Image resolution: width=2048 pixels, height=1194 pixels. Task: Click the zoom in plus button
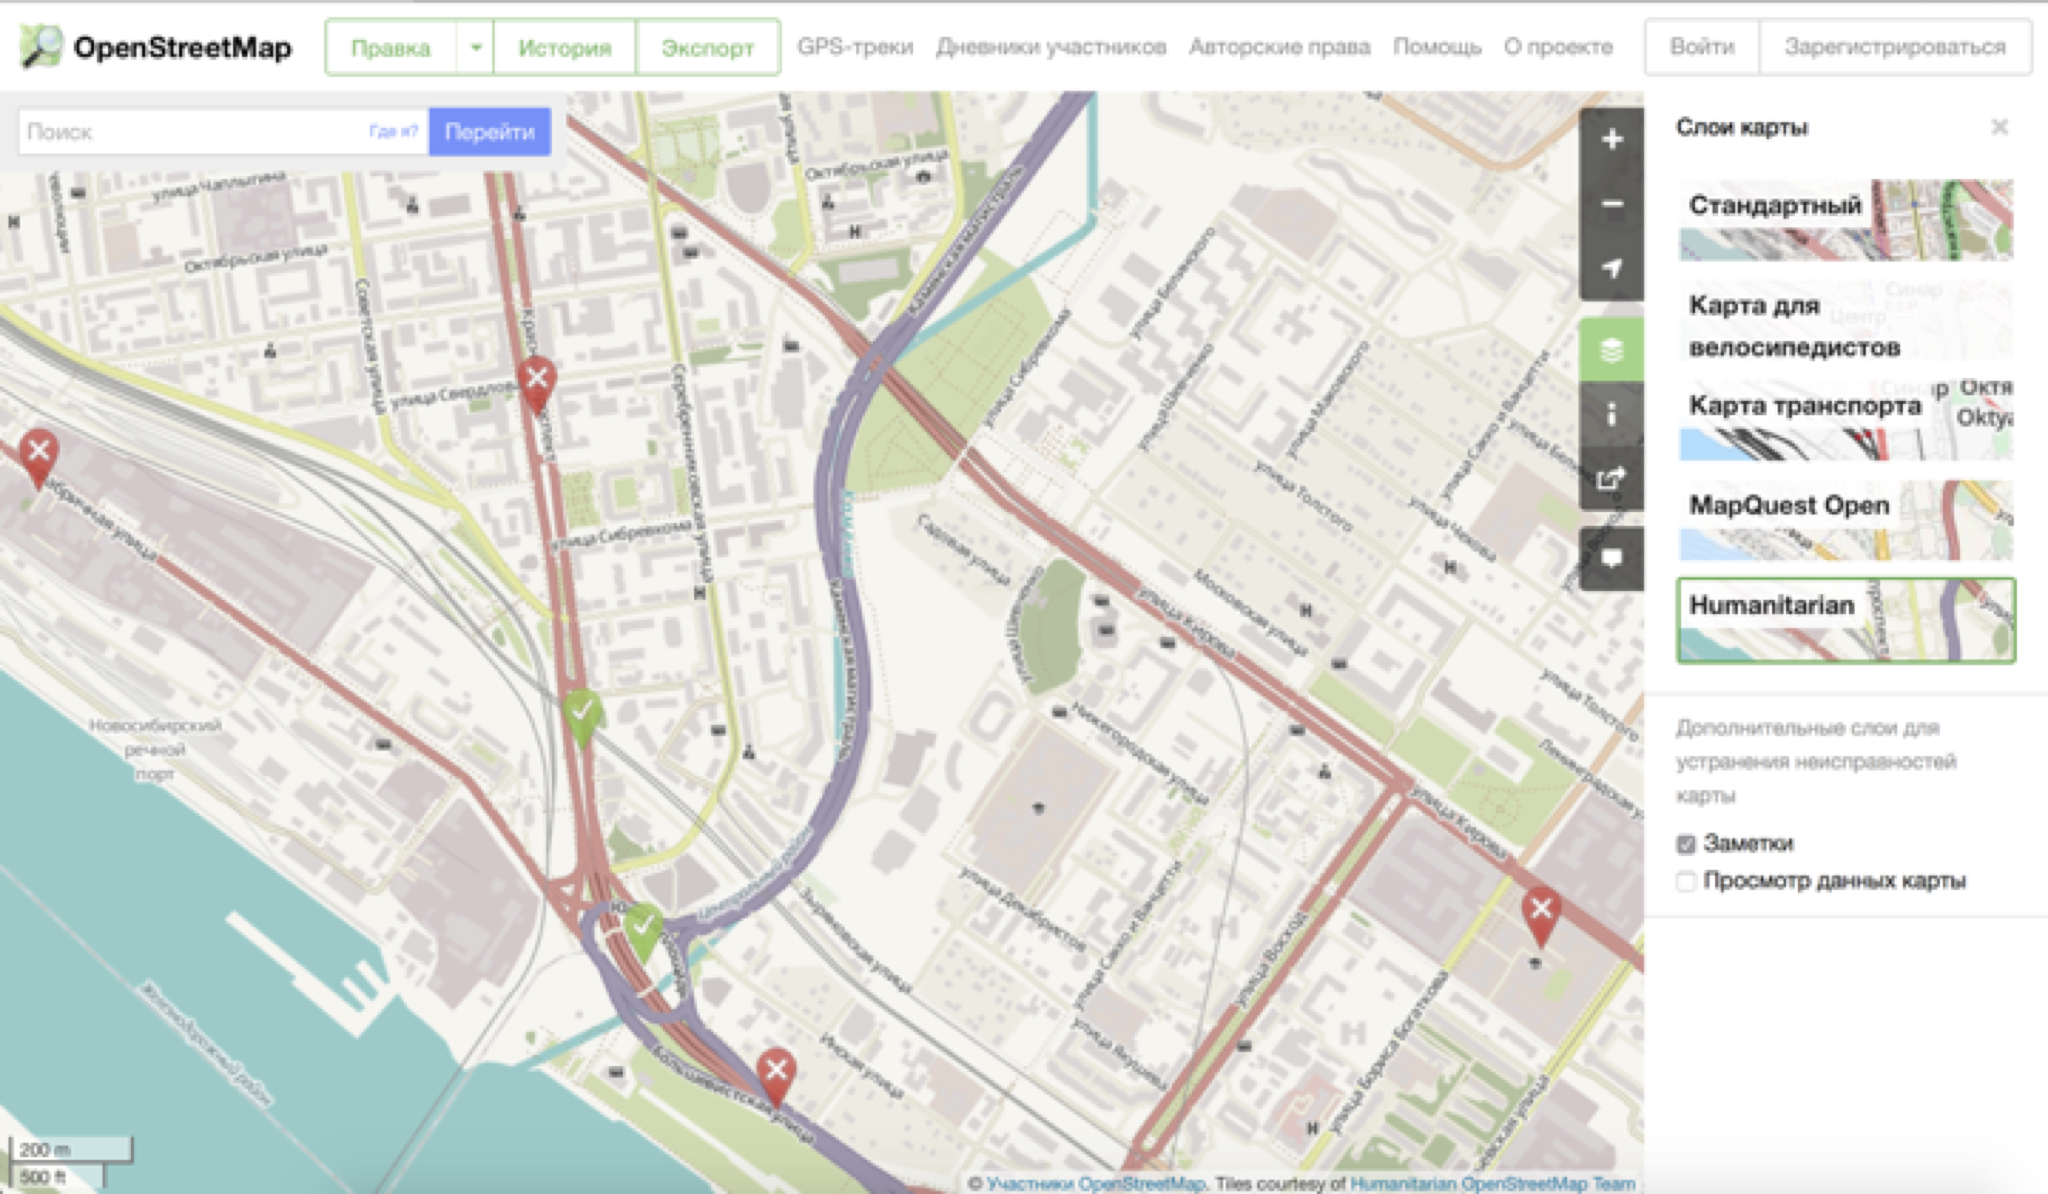coord(1611,140)
